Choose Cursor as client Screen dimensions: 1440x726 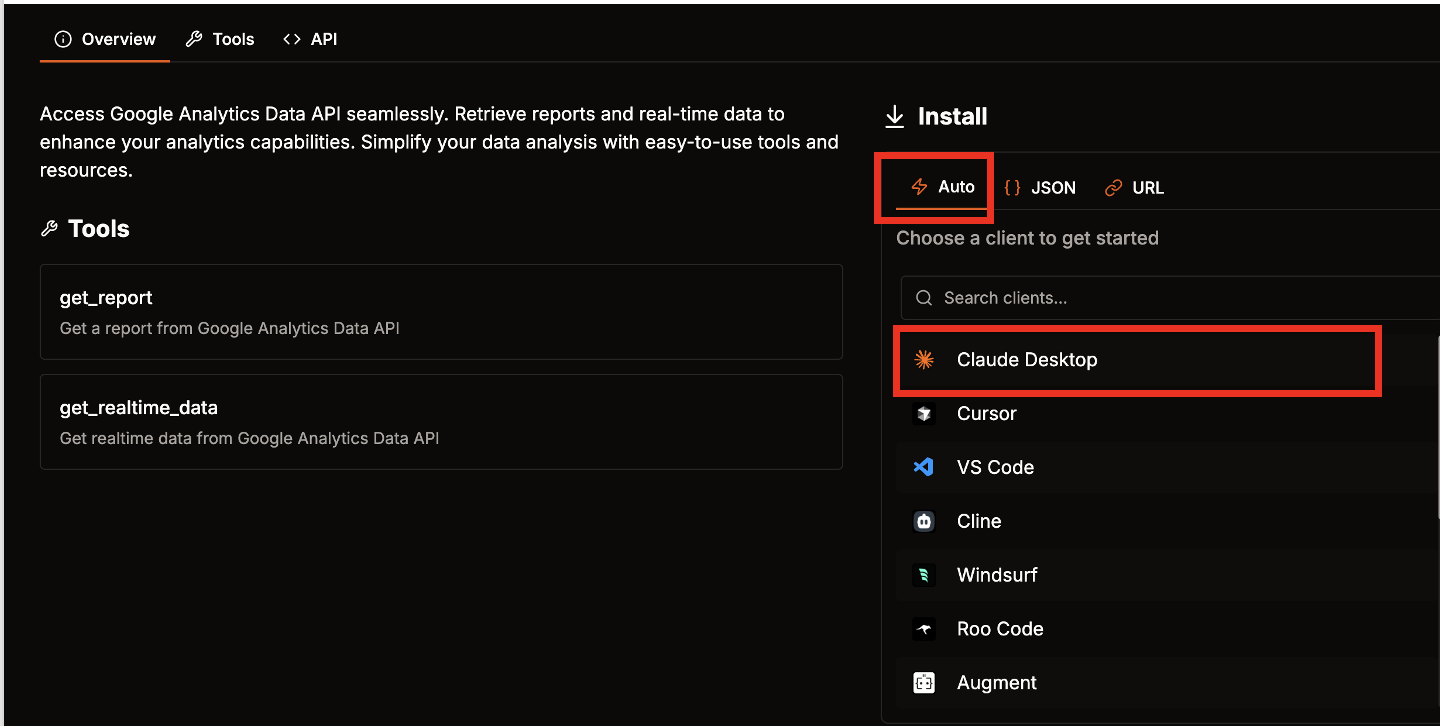pyautogui.click(x=1168, y=414)
